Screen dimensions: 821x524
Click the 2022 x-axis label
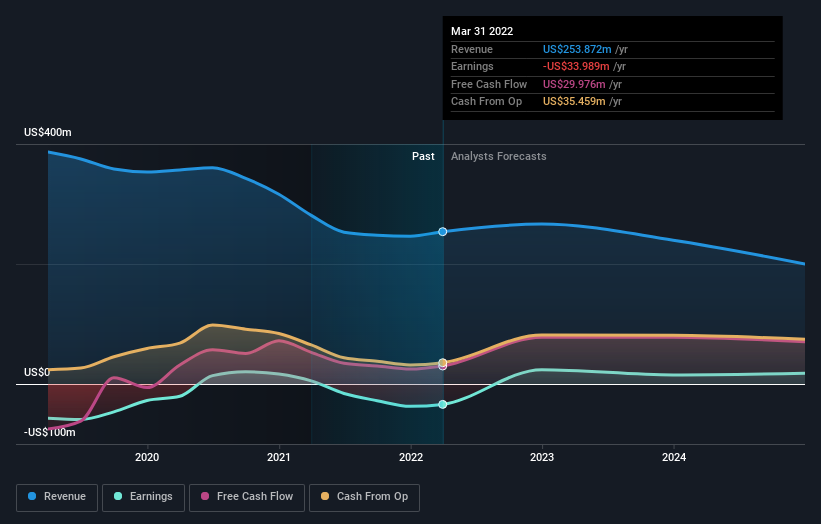pyautogui.click(x=411, y=457)
